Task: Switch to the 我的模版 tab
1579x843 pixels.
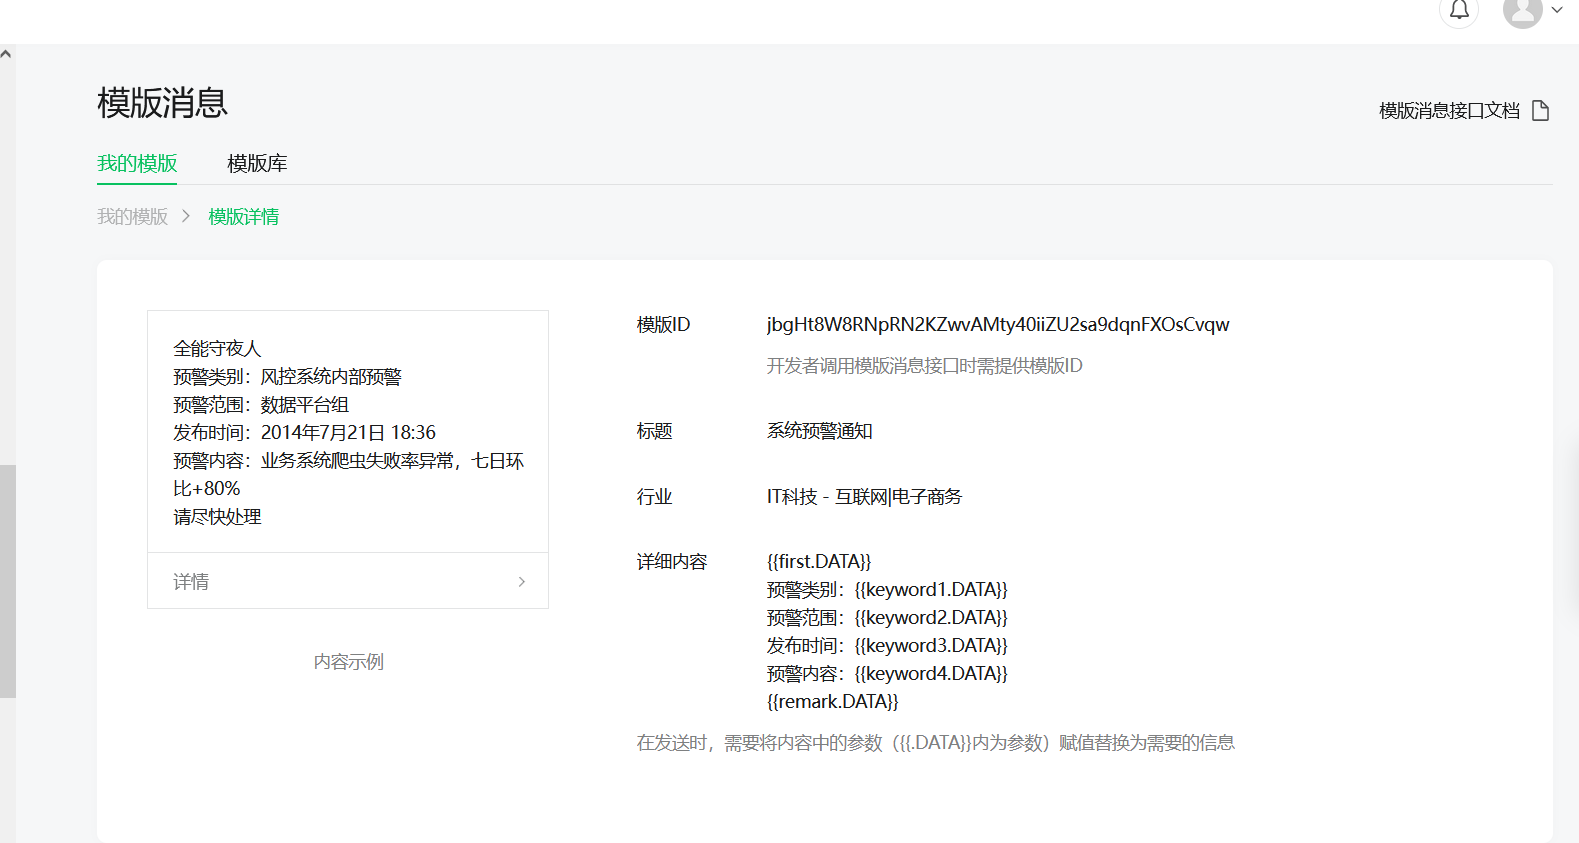Action: click(x=137, y=163)
